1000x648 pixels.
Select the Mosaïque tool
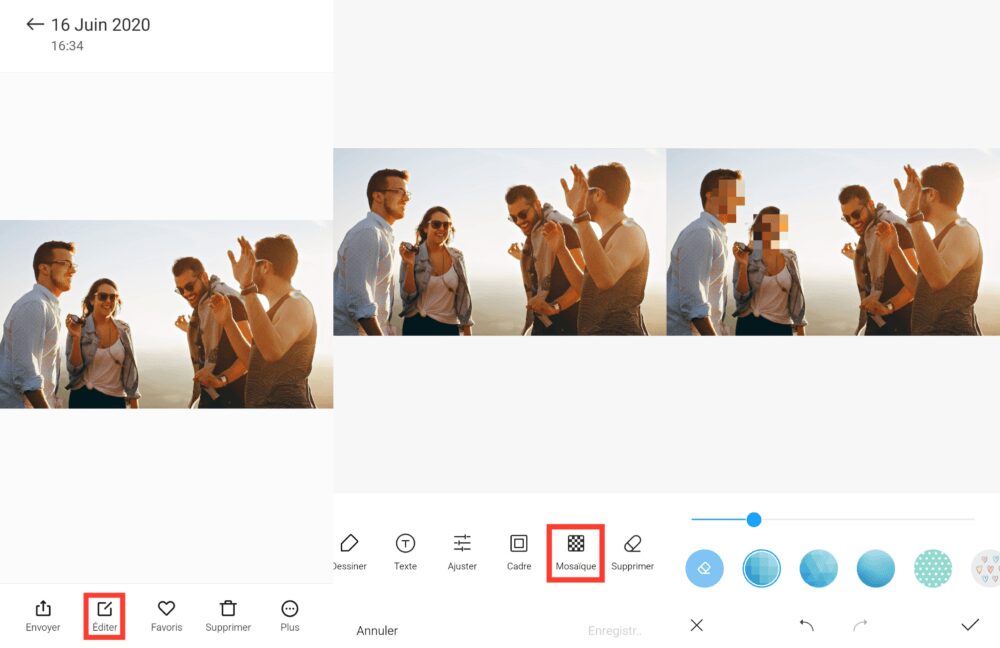[575, 552]
